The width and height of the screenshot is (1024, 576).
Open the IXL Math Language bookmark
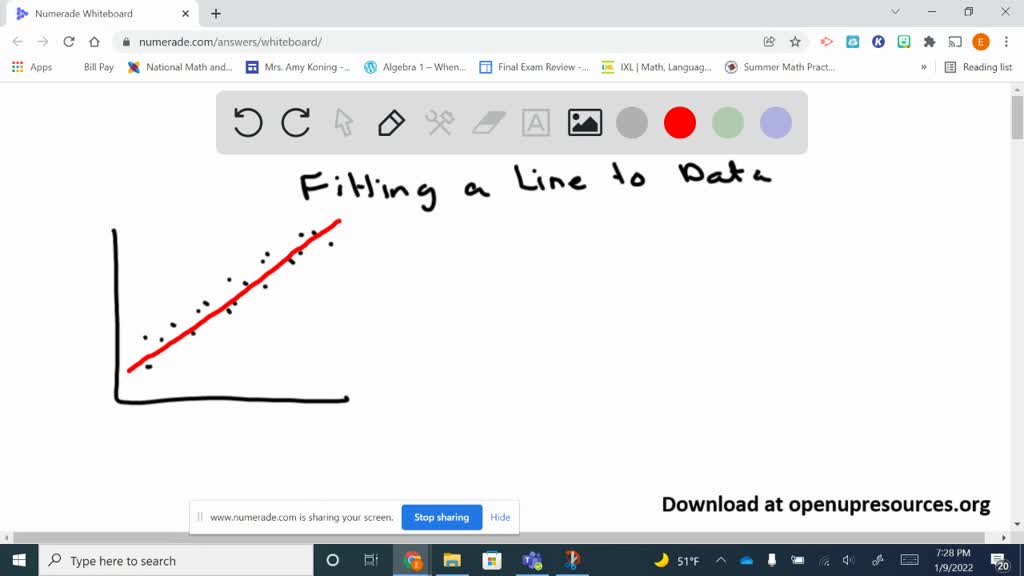click(x=651, y=66)
